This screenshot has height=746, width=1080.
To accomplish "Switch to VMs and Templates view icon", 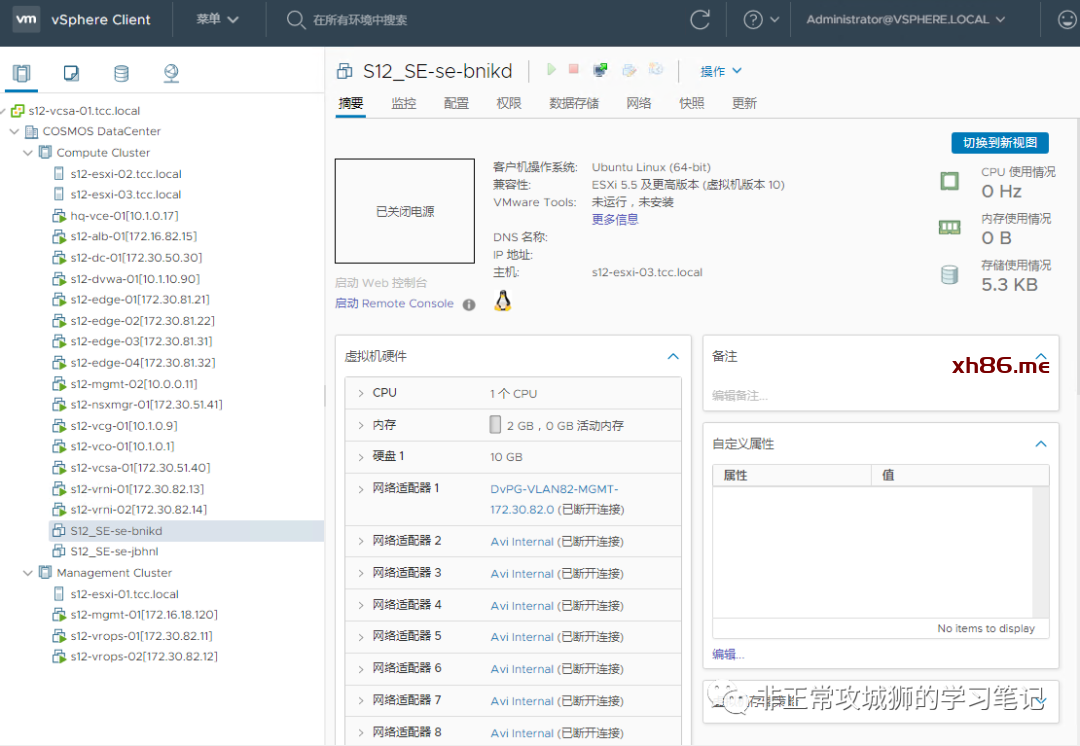I will pos(71,73).
